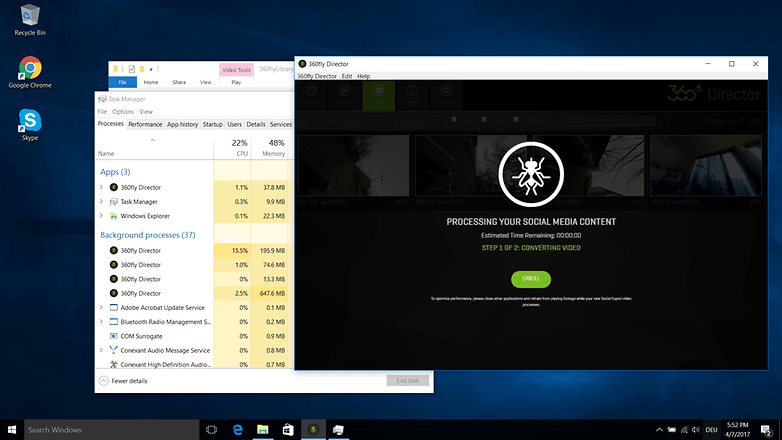Click the Task Manager window title icon
Viewport: 782px width, 440px height.
click(x=102, y=99)
